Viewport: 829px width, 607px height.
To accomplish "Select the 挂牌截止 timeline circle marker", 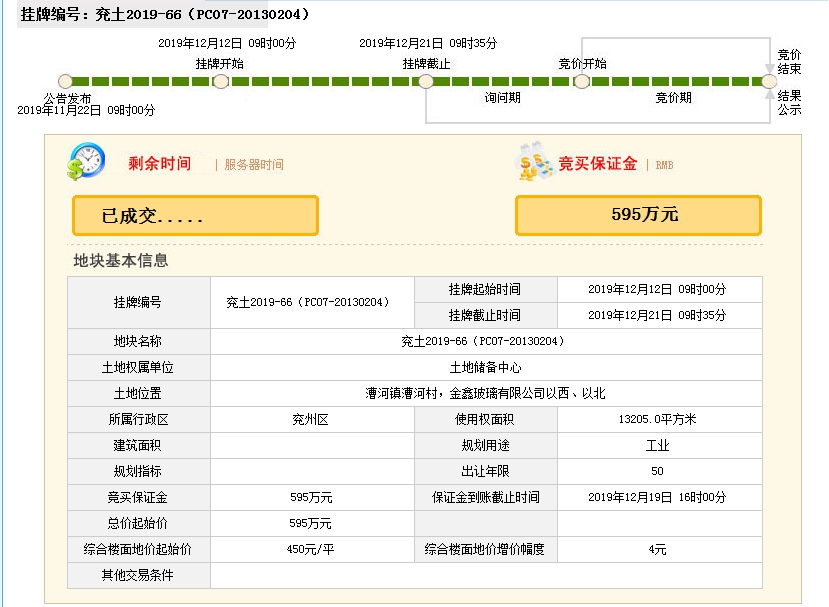I will (x=426, y=81).
